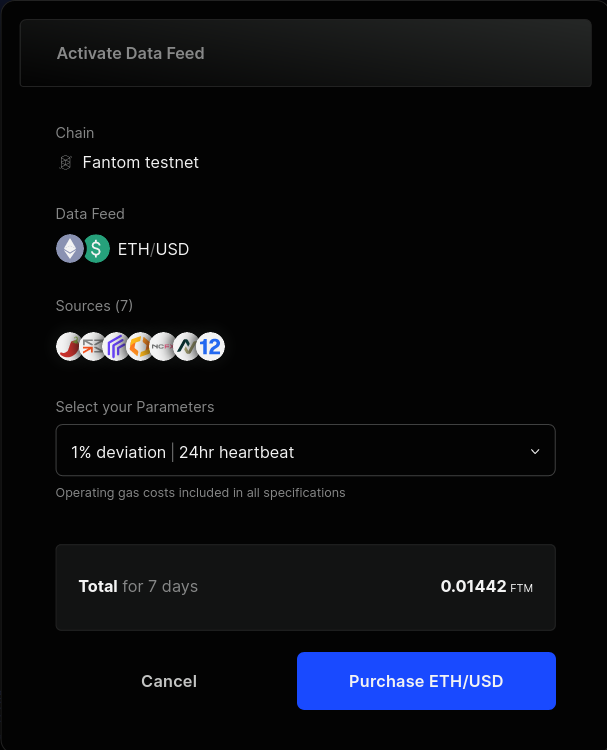607x750 pixels.
Task: Click the orange hexagon brackets source icon
Action: point(140,347)
